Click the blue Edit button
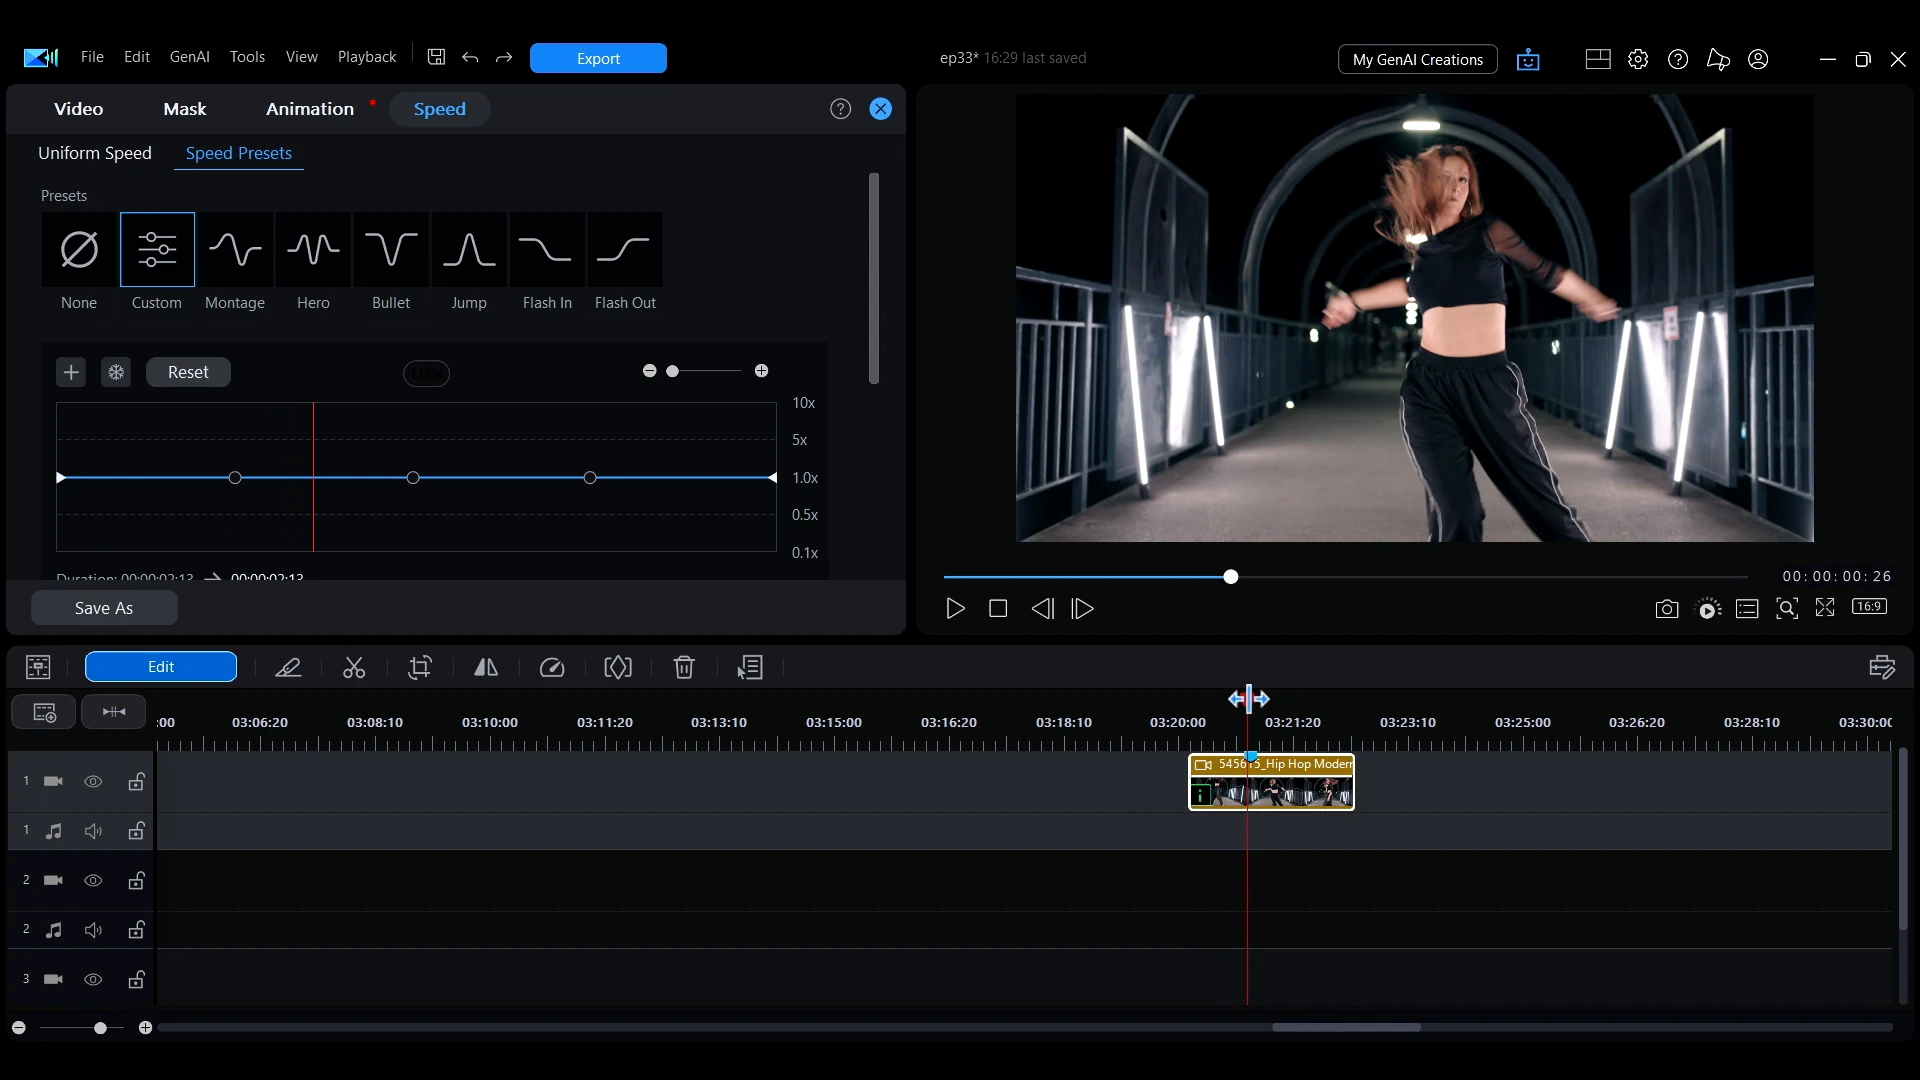The width and height of the screenshot is (1920, 1080). pos(161,667)
